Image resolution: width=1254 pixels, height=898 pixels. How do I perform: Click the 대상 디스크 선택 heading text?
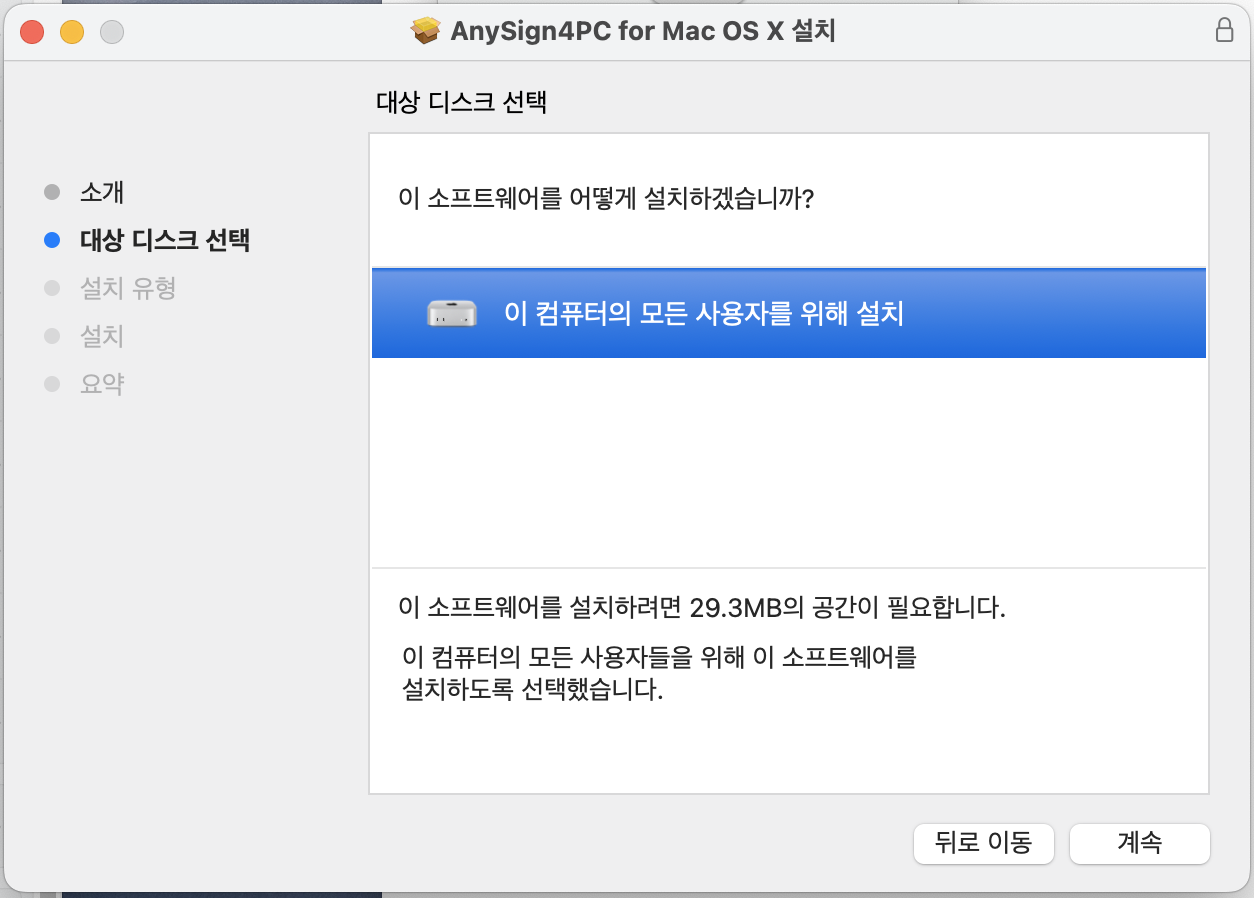(461, 102)
